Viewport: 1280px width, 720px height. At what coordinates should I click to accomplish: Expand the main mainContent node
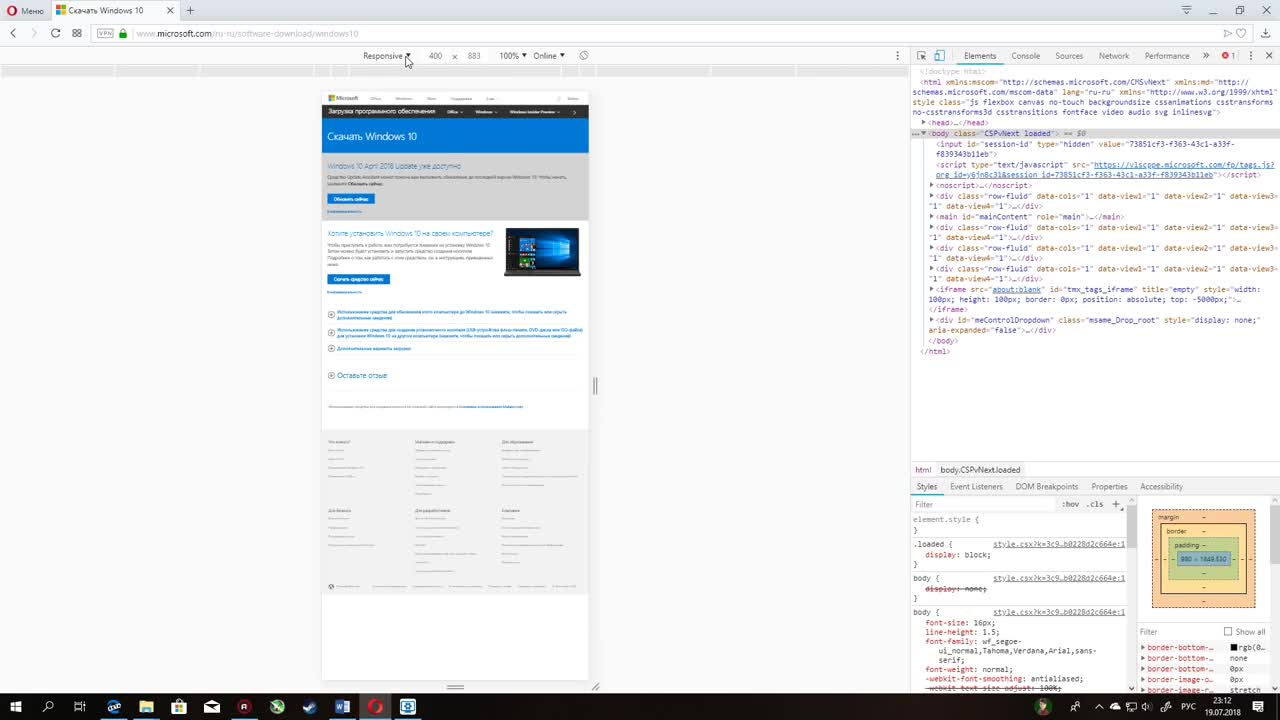932,216
